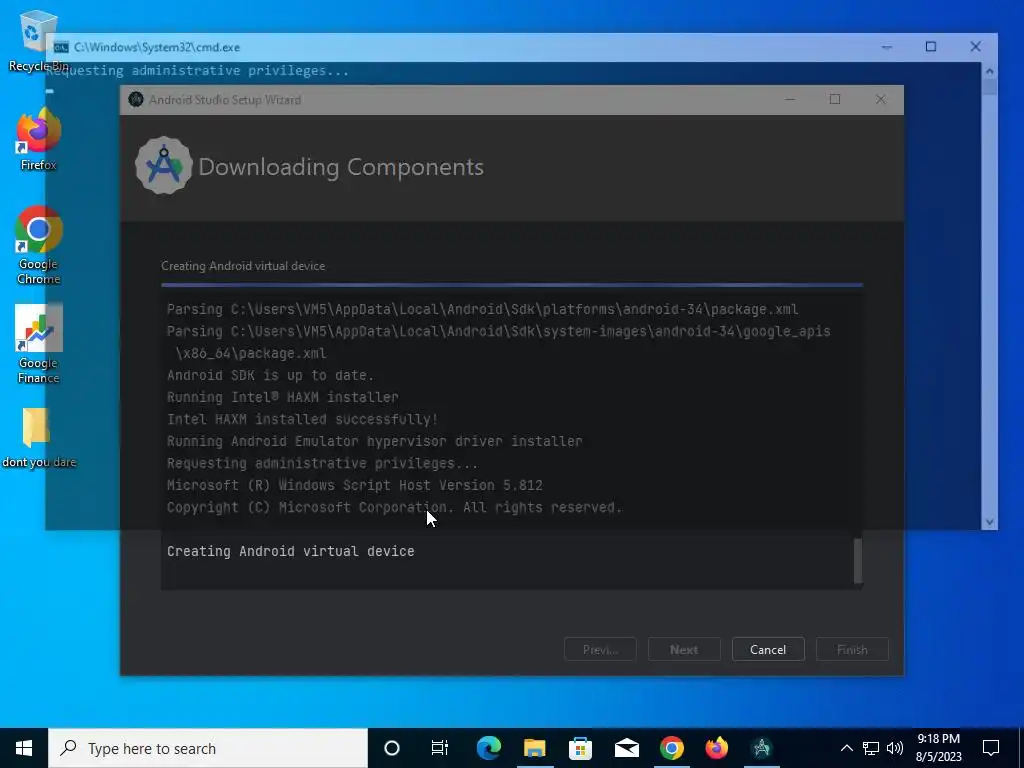Screen dimensions: 1024x768
Task: Click 'Running Android Emulator hypervisor driver installer' line
Action: pos(374,441)
